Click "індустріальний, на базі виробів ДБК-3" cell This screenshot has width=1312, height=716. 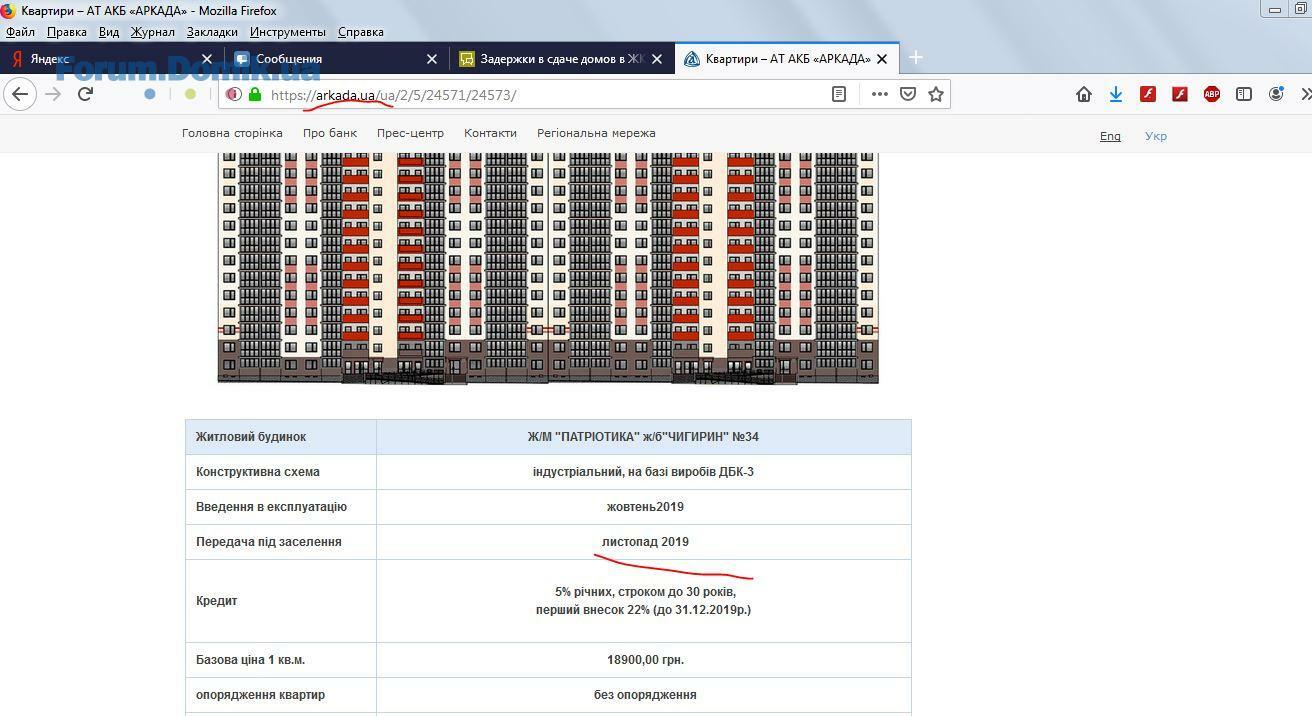[643, 472]
